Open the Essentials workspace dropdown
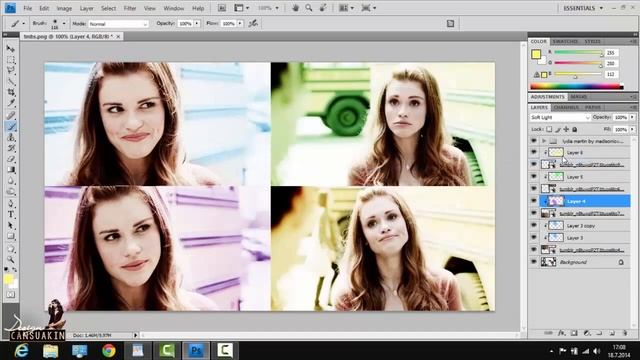Screen dimensions: 640x360 [583, 8]
